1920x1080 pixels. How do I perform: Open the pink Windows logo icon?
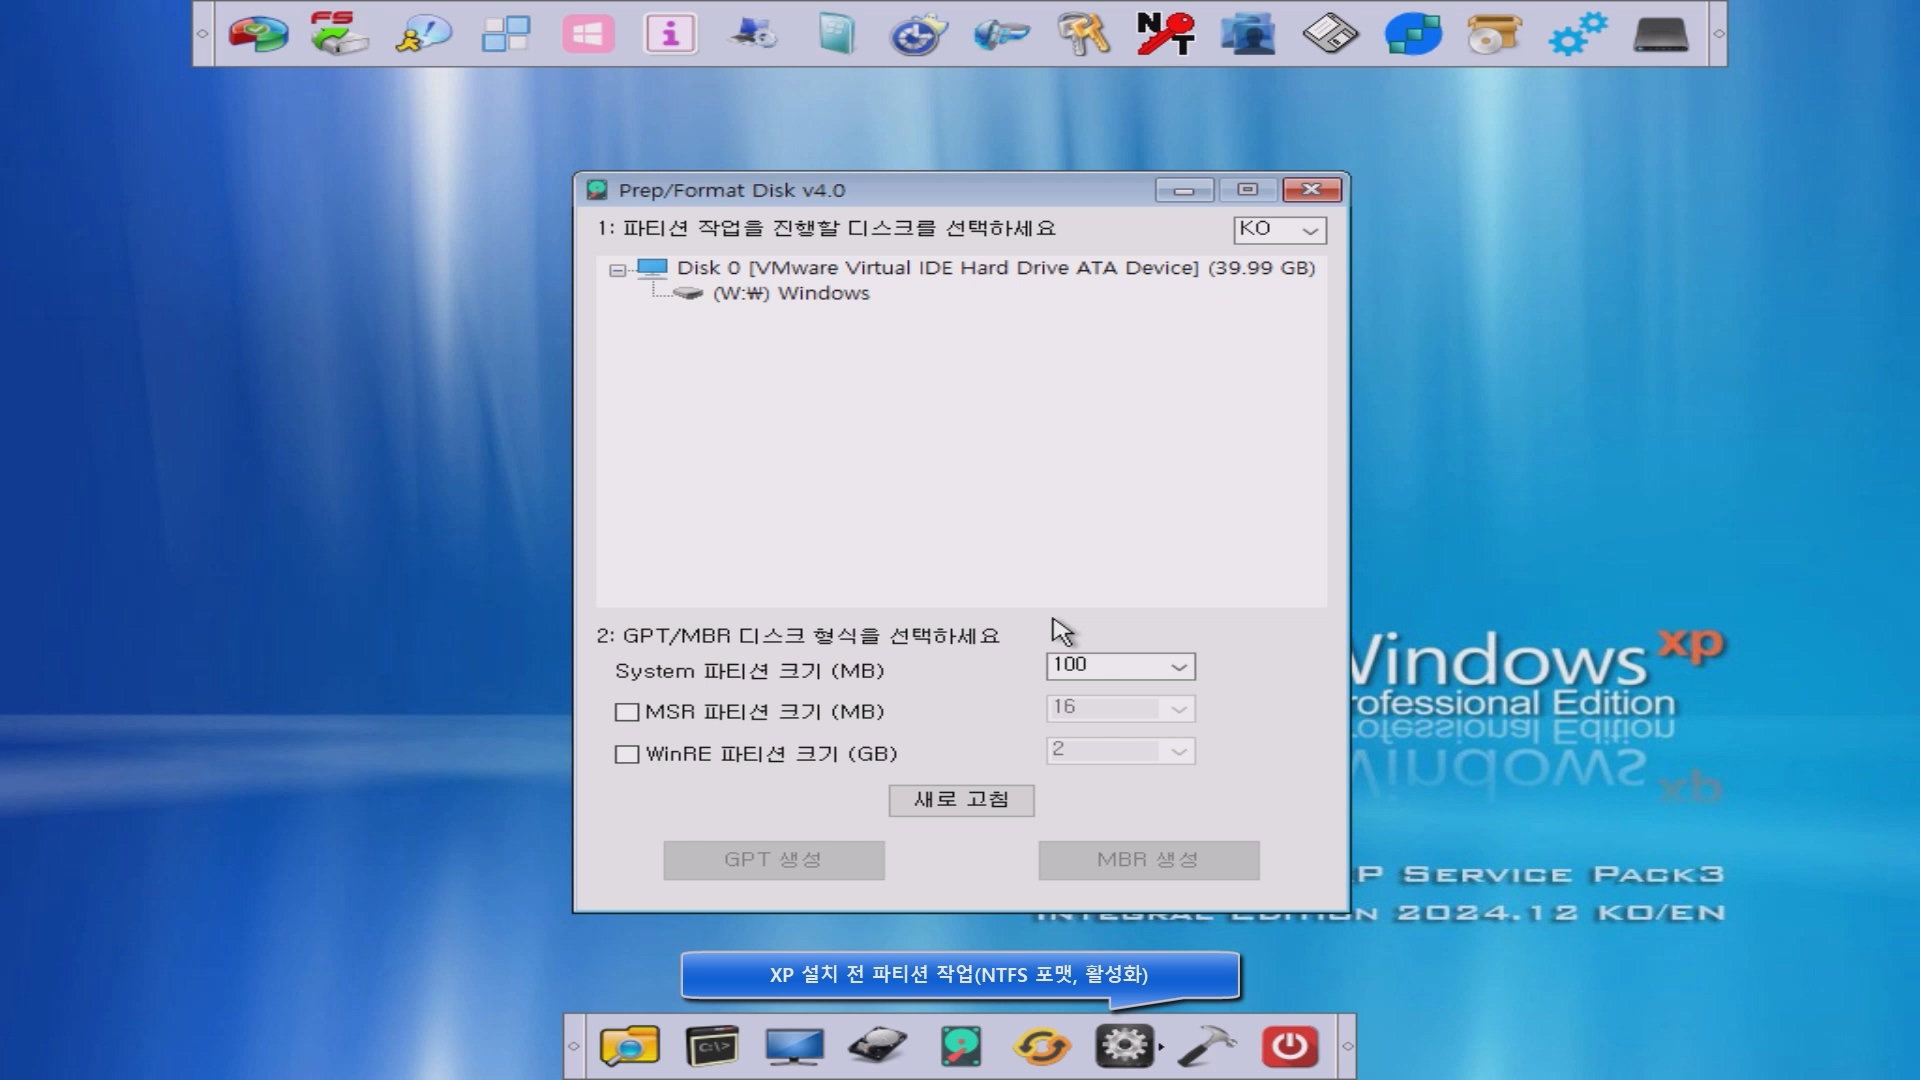click(x=588, y=34)
